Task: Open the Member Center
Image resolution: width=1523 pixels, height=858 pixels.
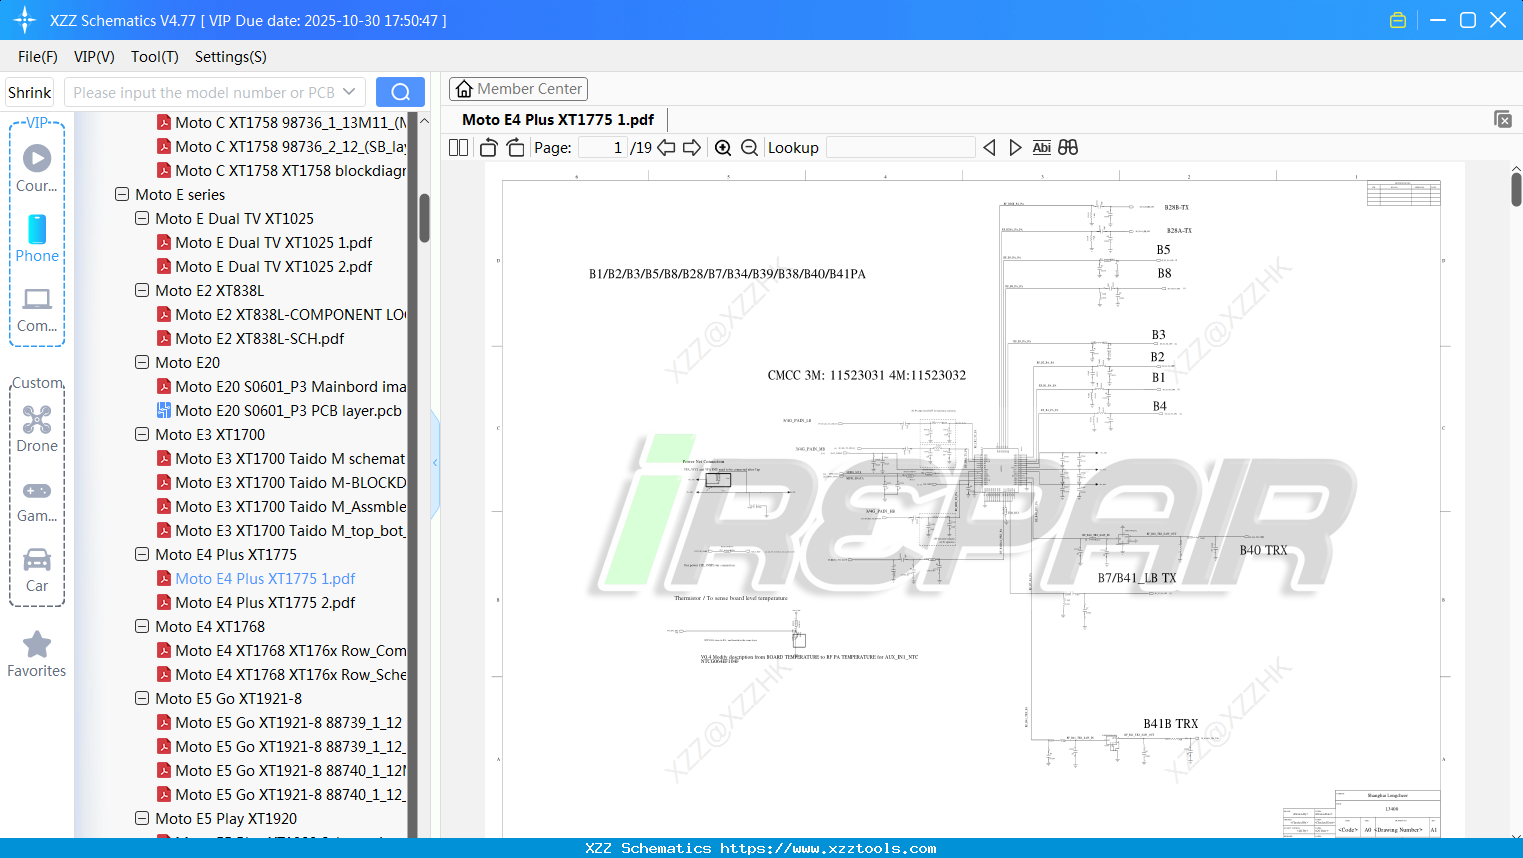Action: [518, 89]
